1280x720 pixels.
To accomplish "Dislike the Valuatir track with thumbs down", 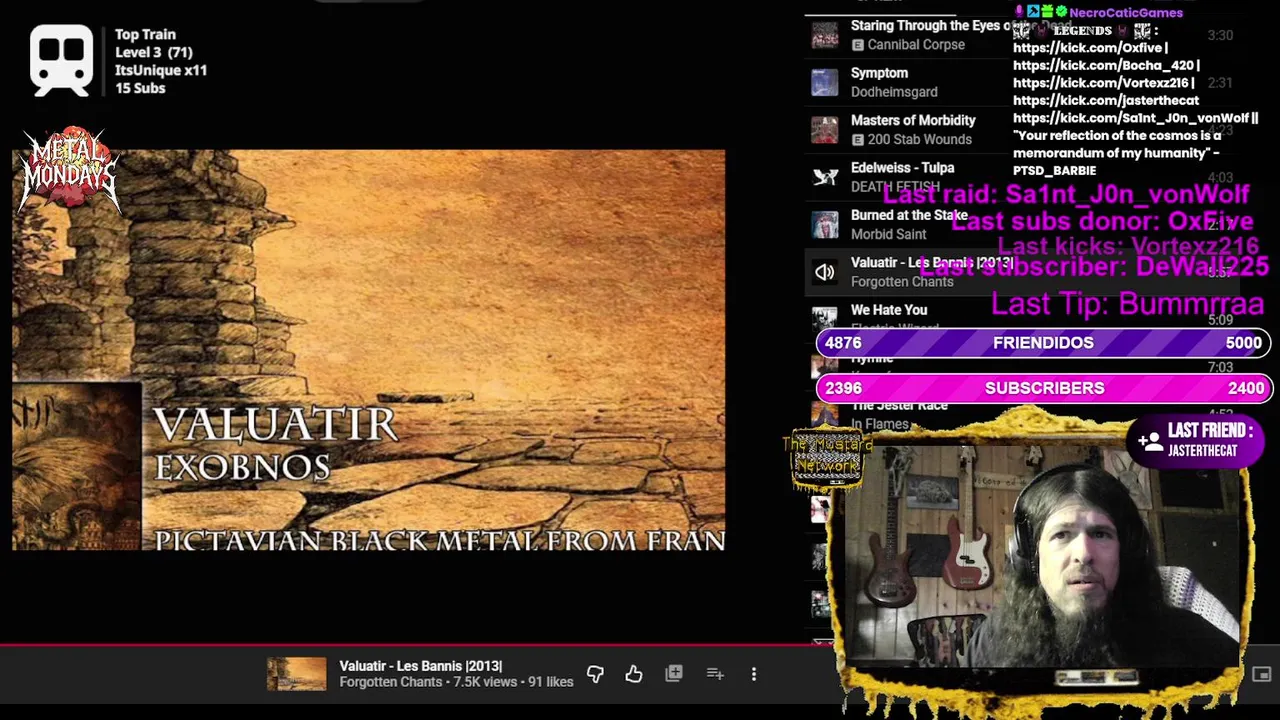I will click(x=595, y=675).
